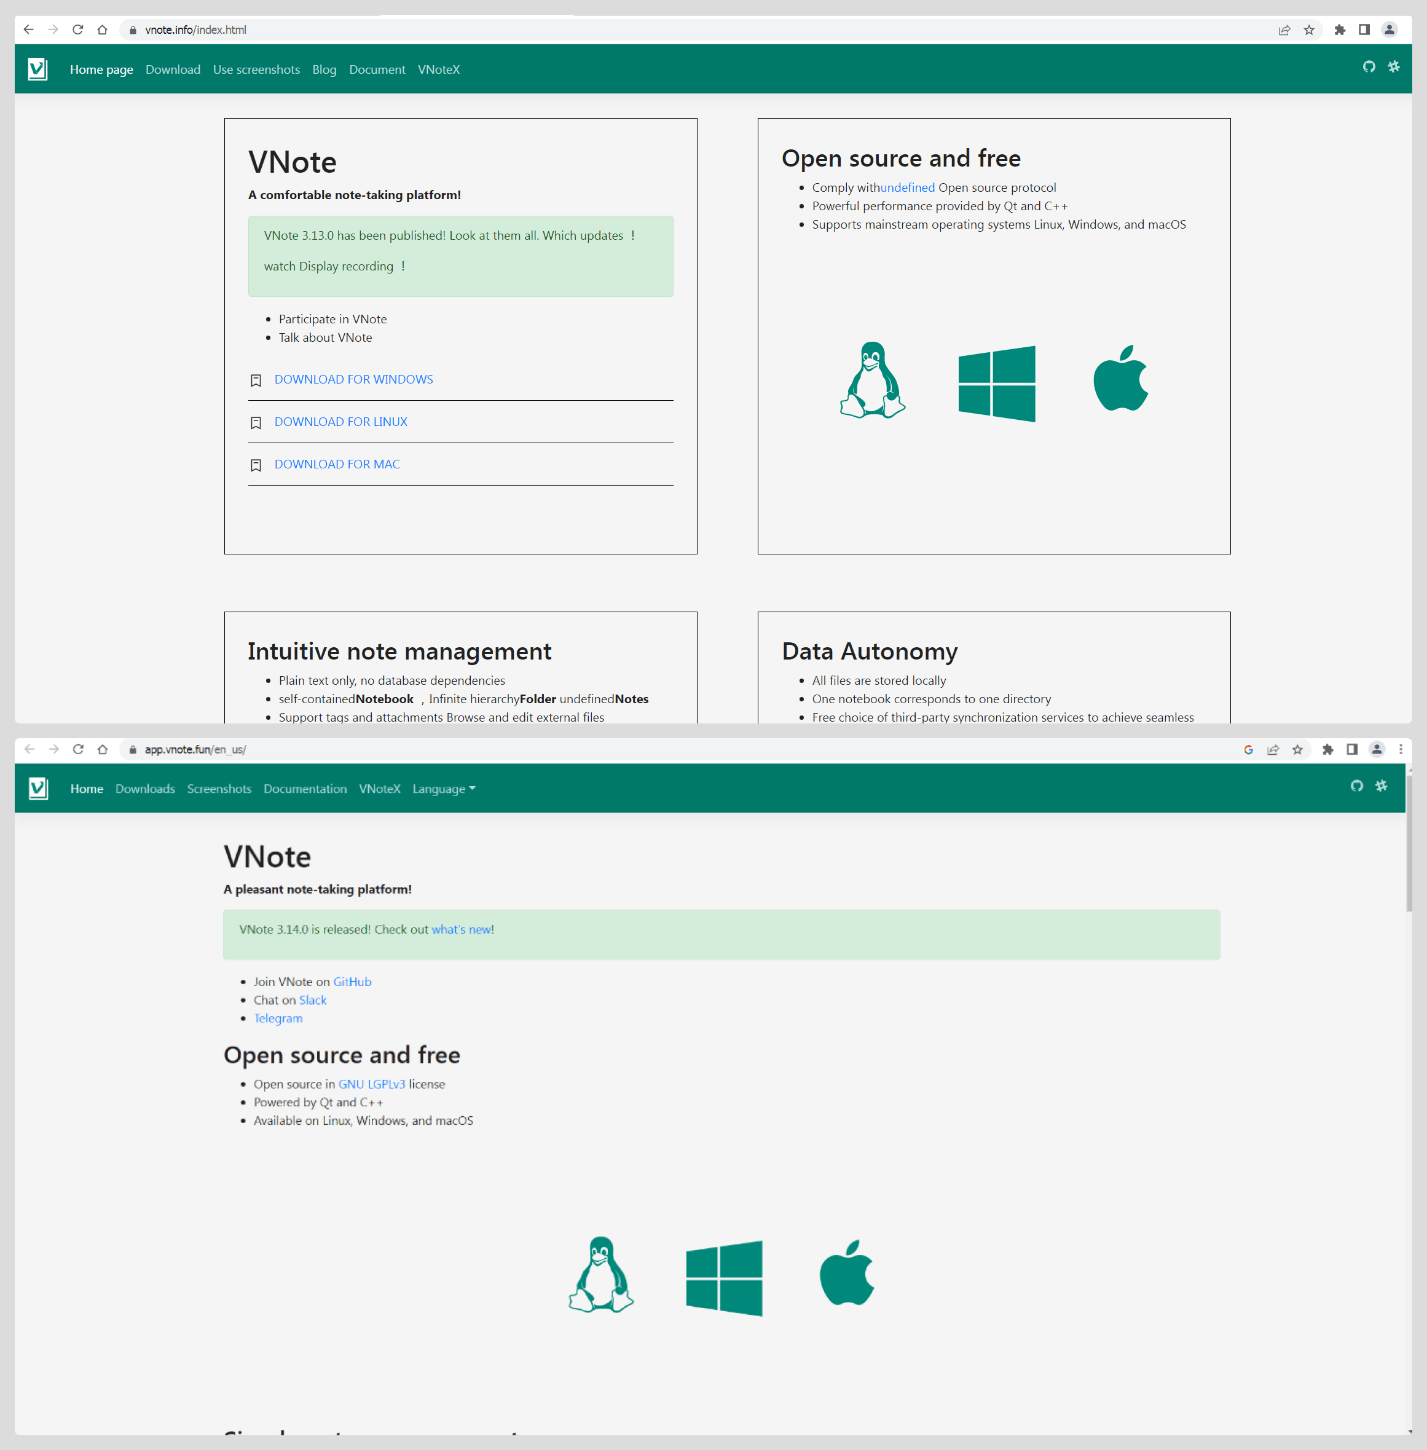Click DOWNLOAD FOR LINUX link

pyautogui.click(x=340, y=422)
